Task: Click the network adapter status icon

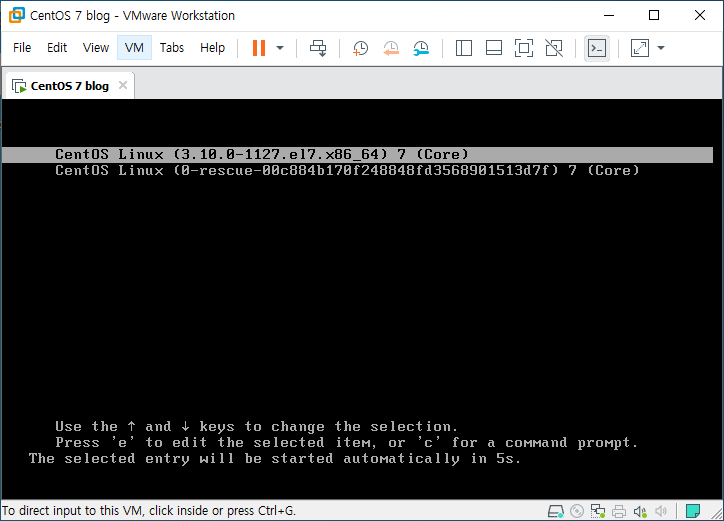Action: (x=598, y=511)
